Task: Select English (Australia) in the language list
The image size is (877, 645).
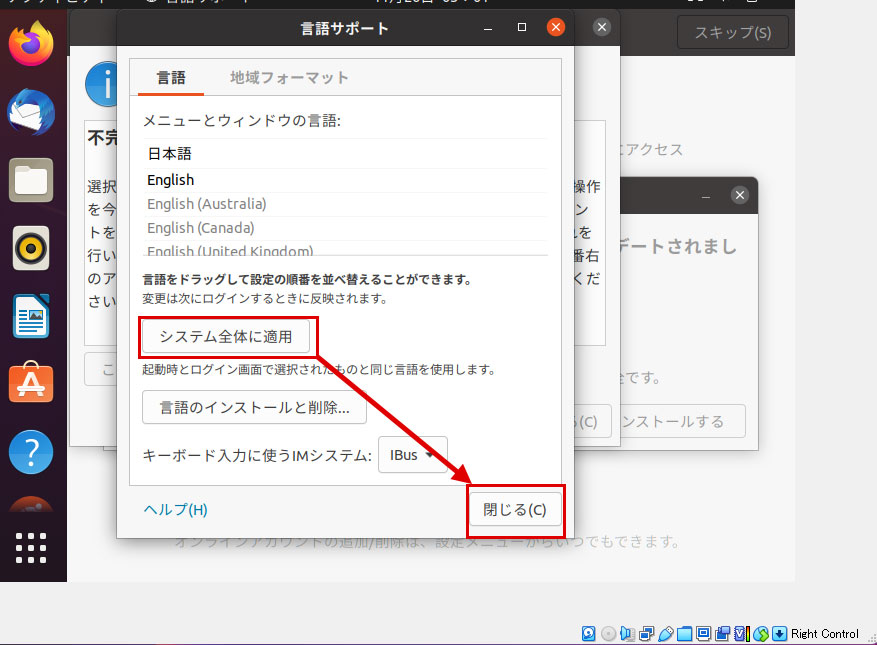Action: point(345,204)
